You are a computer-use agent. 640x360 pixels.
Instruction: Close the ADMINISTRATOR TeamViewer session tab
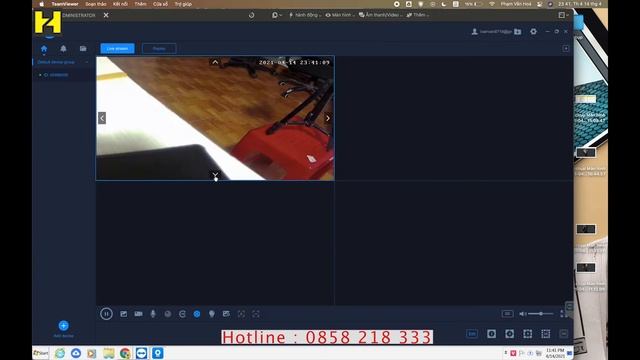(x=106, y=15)
